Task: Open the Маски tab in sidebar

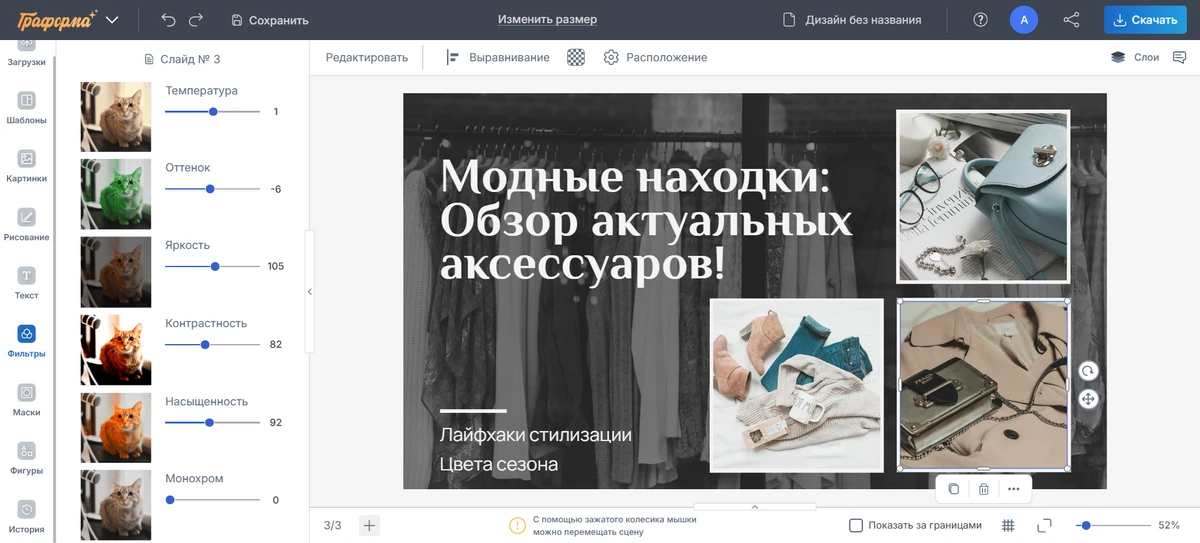Action: pyautogui.click(x=27, y=400)
